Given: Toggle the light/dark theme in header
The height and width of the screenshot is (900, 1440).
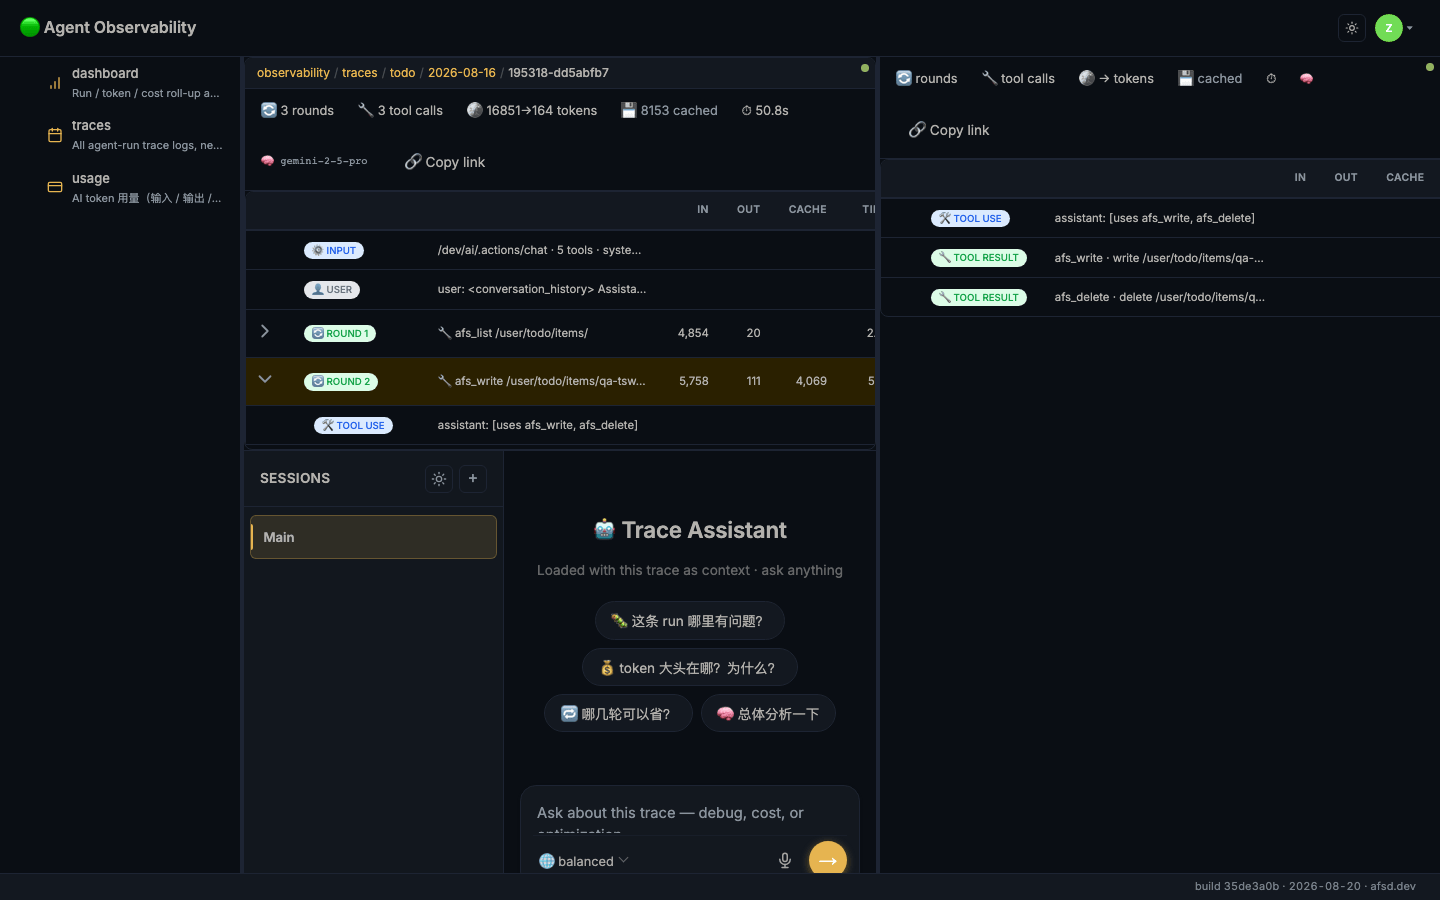Looking at the screenshot, I should (1352, 28).
